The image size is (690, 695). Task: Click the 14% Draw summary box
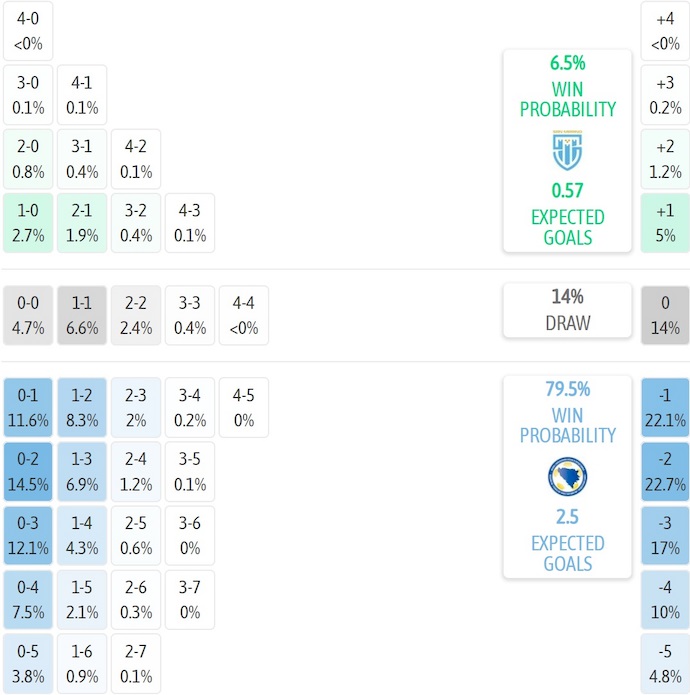pos(567,310)
